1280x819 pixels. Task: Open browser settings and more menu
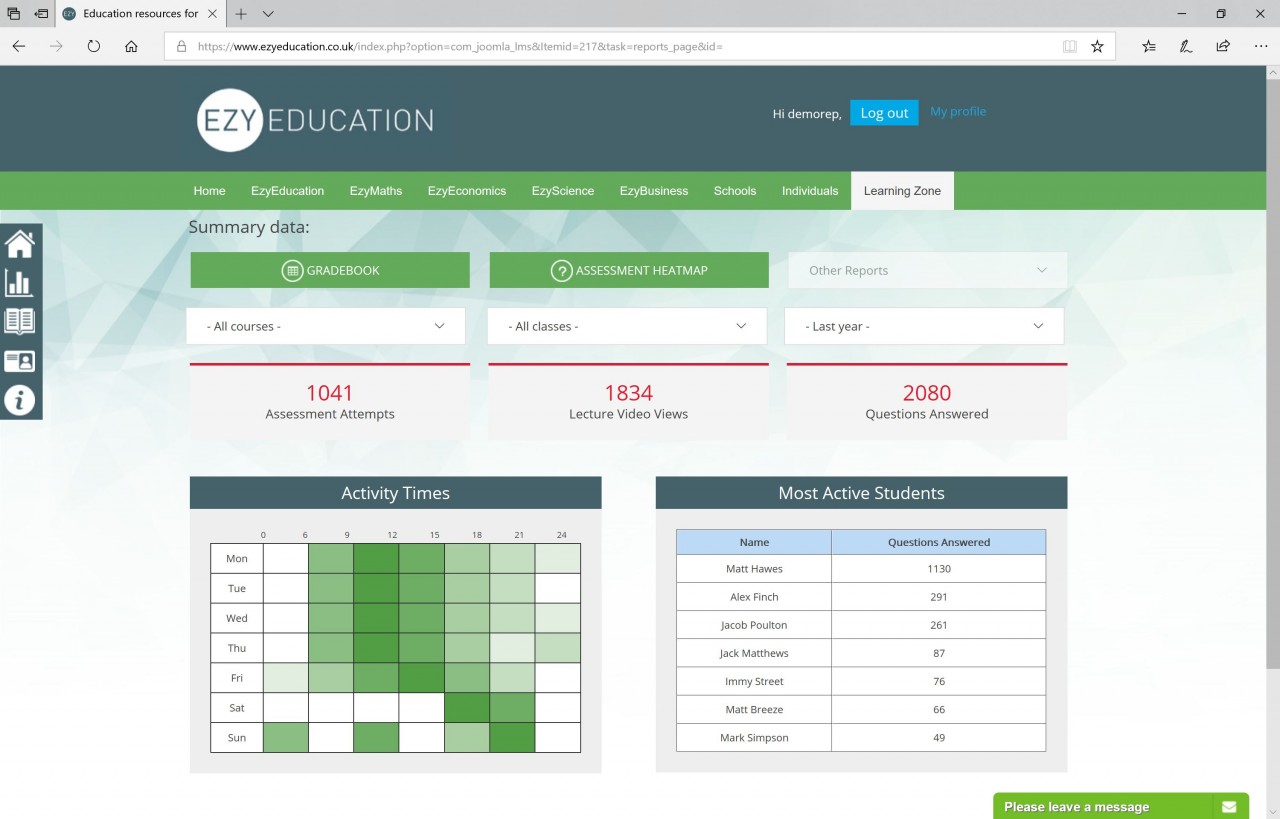(1260, 46)
